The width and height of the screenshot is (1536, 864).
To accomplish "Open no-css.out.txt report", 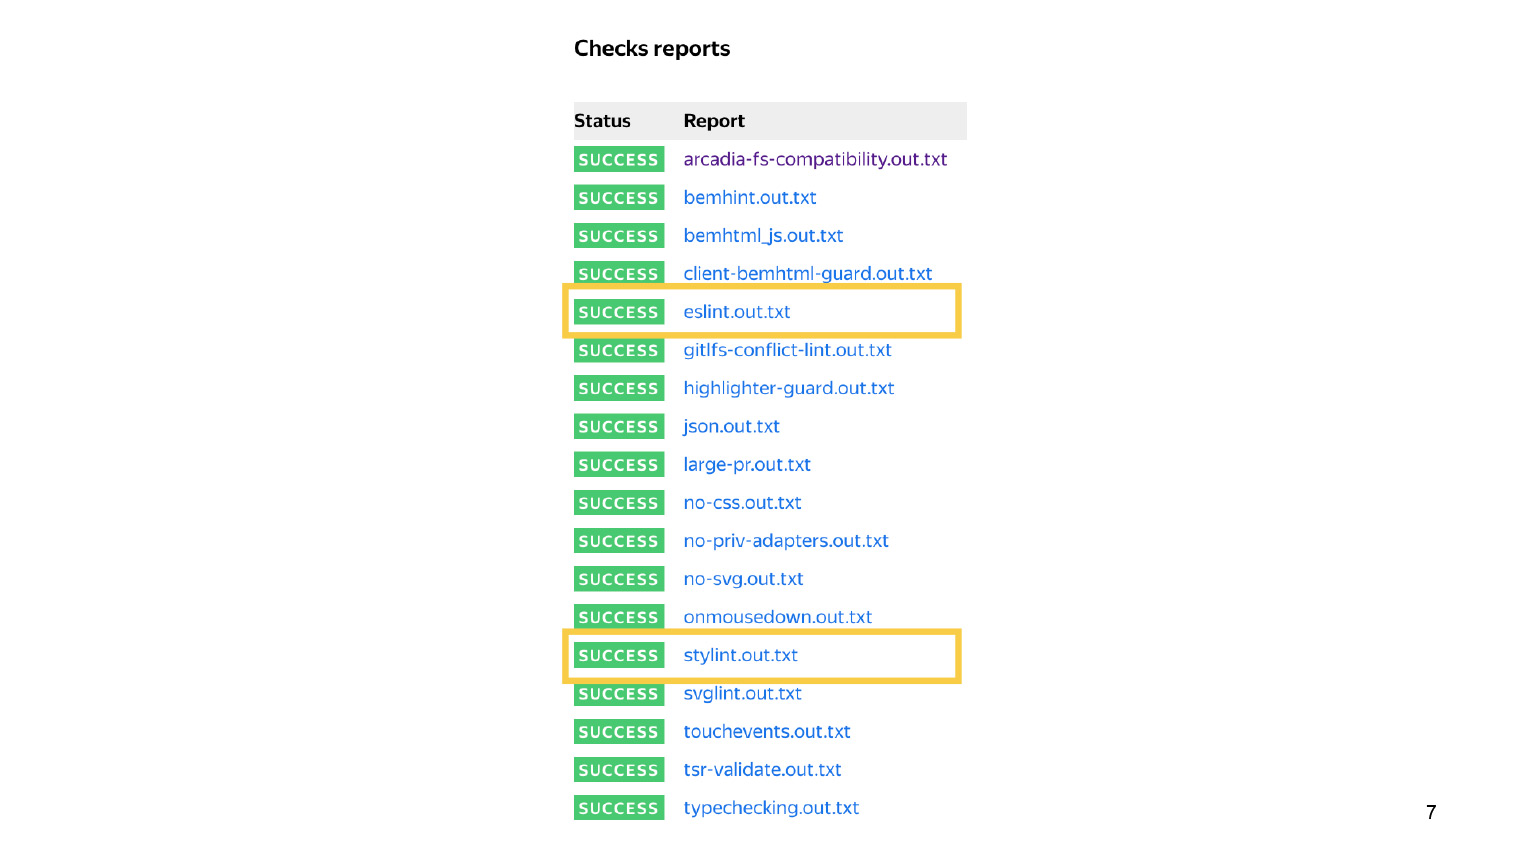I will click(742, 503).
